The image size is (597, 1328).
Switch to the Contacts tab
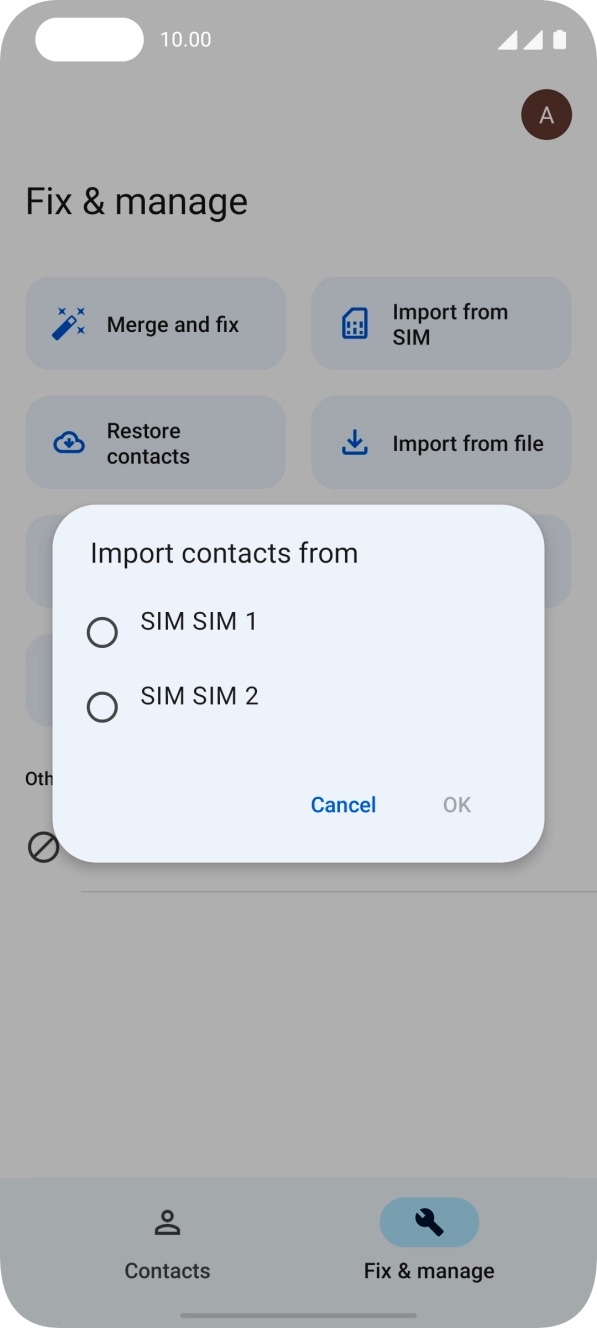tap(167, 1243)
